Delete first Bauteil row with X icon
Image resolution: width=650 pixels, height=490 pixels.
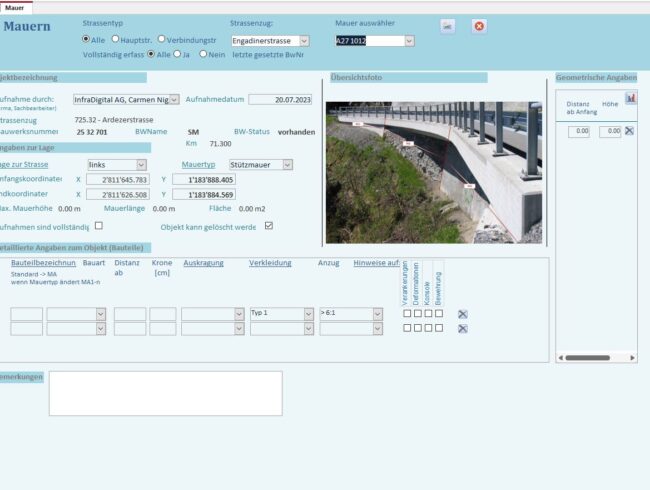point(463,314)
